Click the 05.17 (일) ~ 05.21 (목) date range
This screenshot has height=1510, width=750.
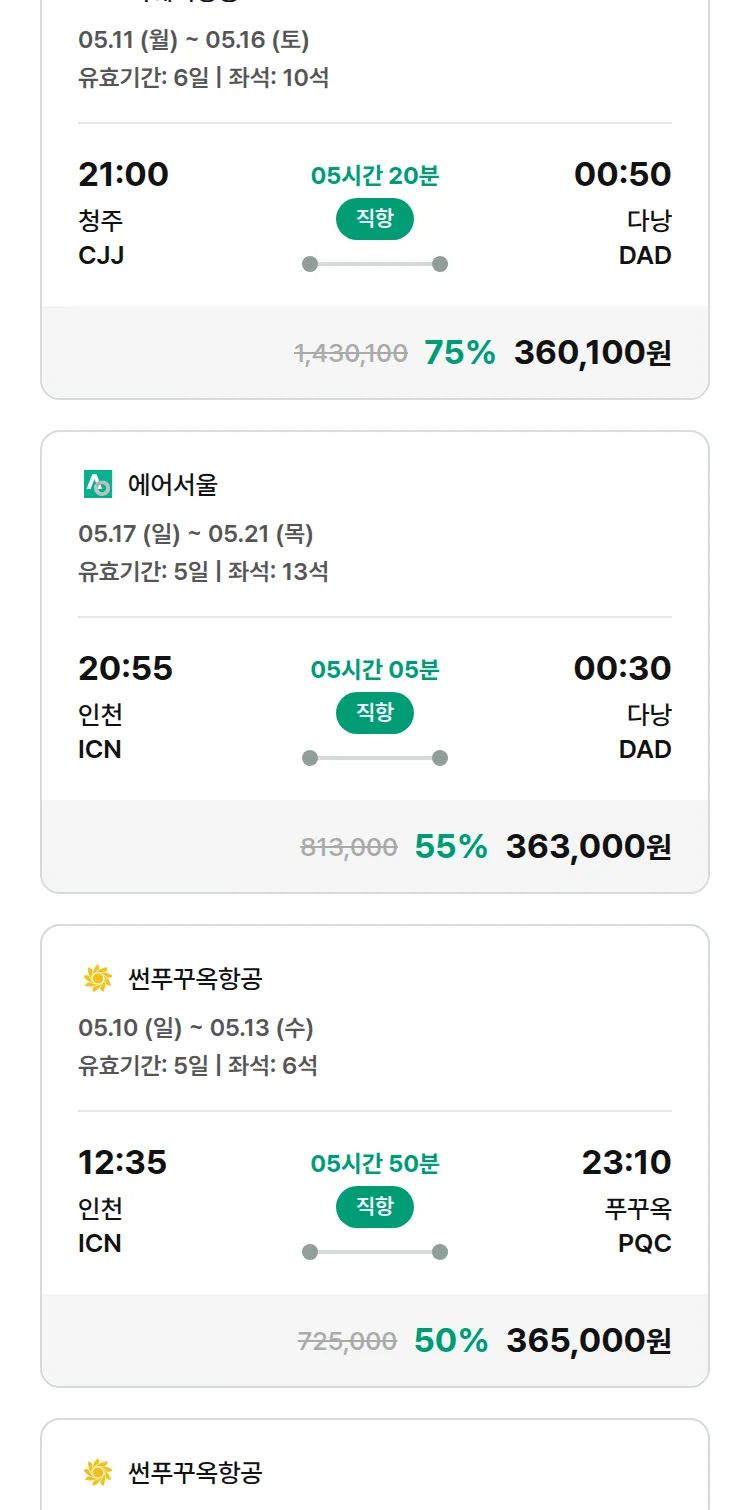[x=196, y=534]
